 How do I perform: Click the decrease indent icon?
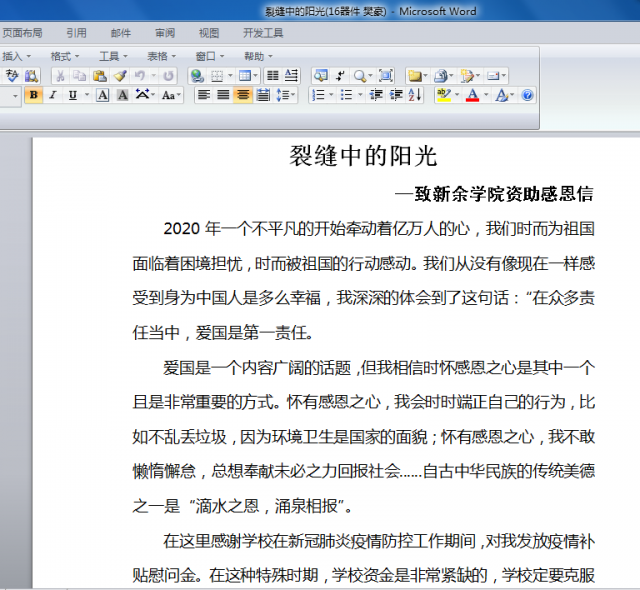377,96
